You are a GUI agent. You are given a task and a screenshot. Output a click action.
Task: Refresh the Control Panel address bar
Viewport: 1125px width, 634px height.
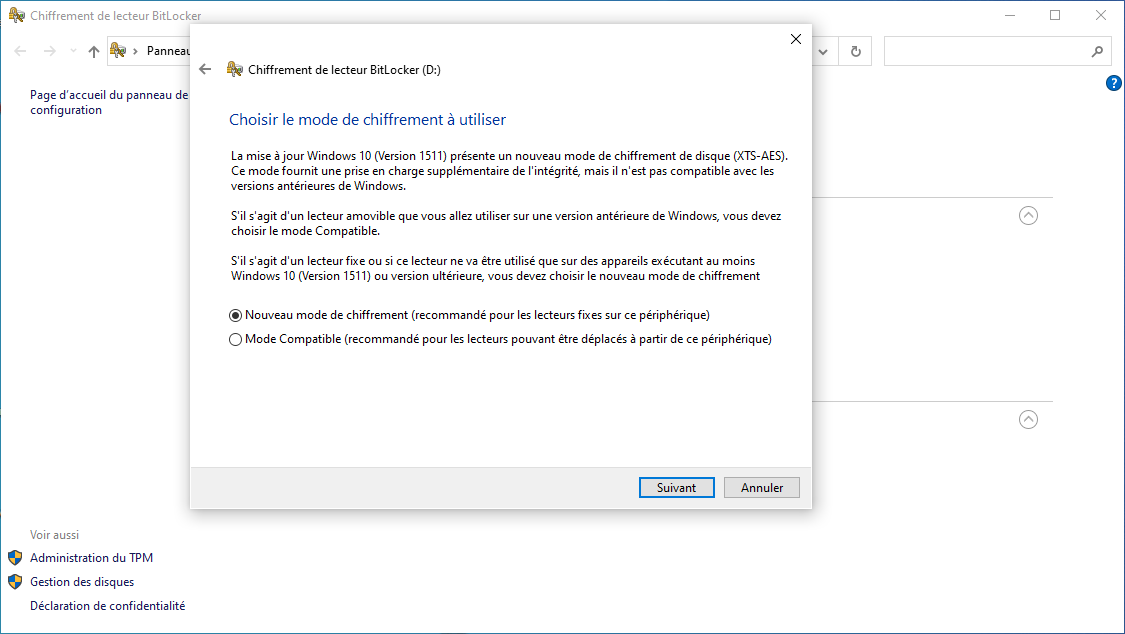855,51
